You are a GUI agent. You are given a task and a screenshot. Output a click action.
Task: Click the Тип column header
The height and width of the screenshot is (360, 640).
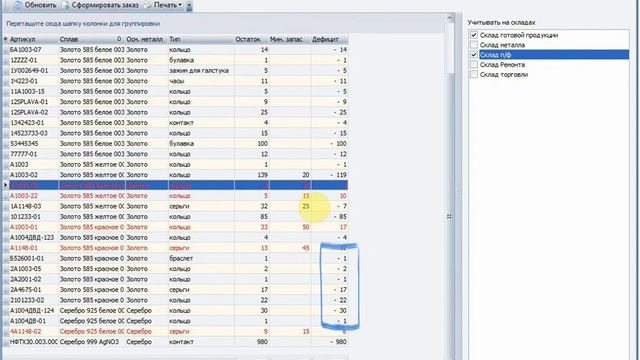click(x=201, y=39)
